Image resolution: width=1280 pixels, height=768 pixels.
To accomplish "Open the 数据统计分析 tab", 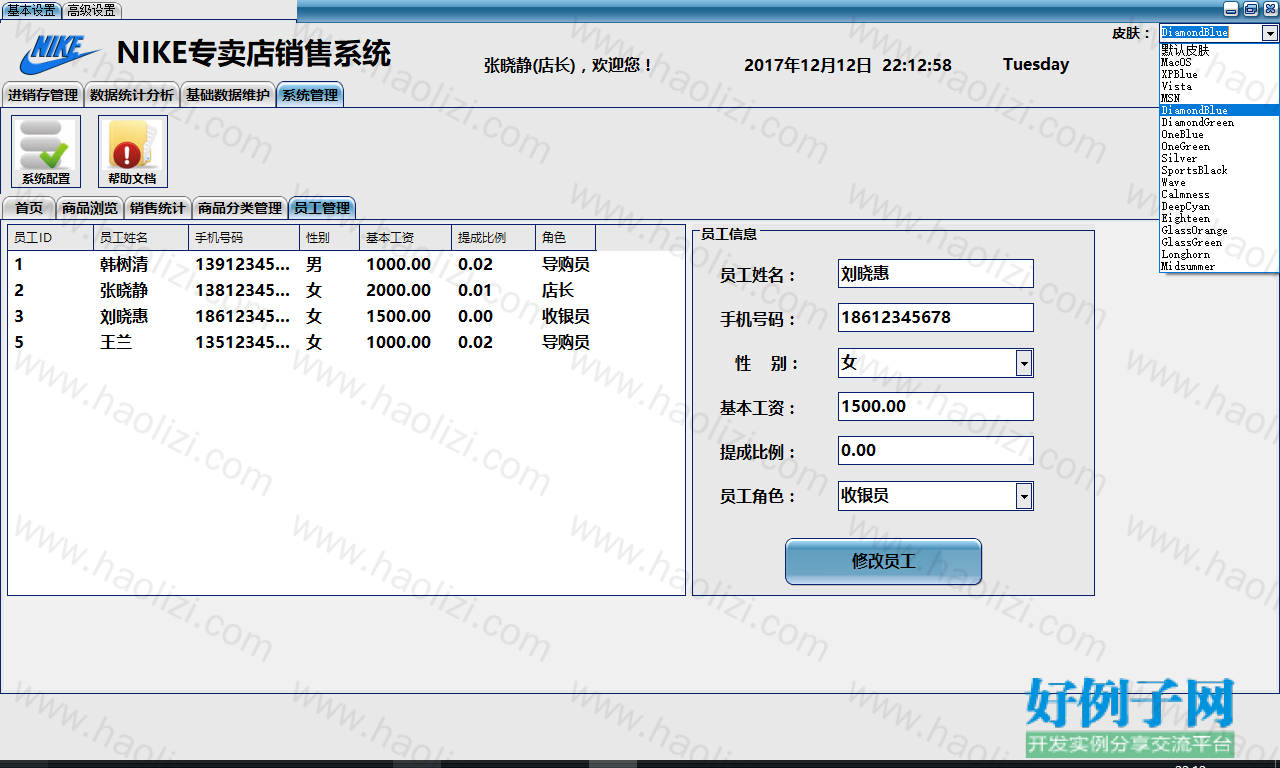I will 132,95.
